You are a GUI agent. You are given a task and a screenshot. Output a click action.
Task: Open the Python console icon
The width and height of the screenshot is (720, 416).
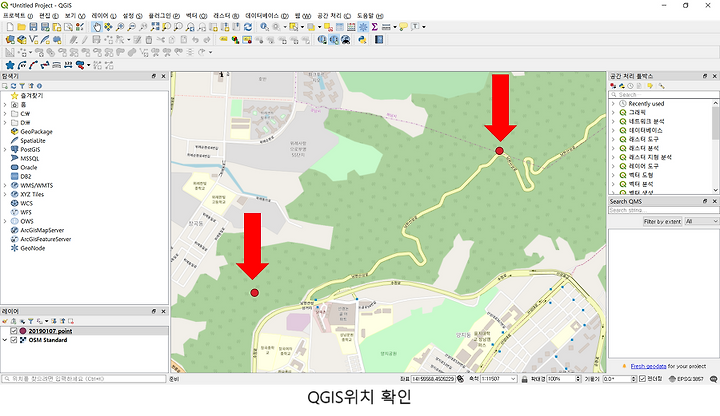coord(362,40)
